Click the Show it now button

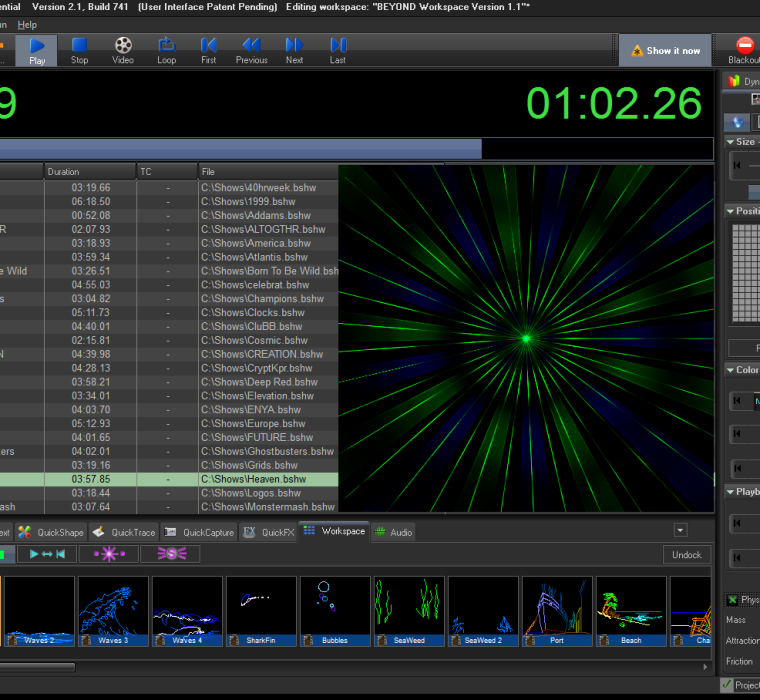pyautogui.click(x=665, y=50)
